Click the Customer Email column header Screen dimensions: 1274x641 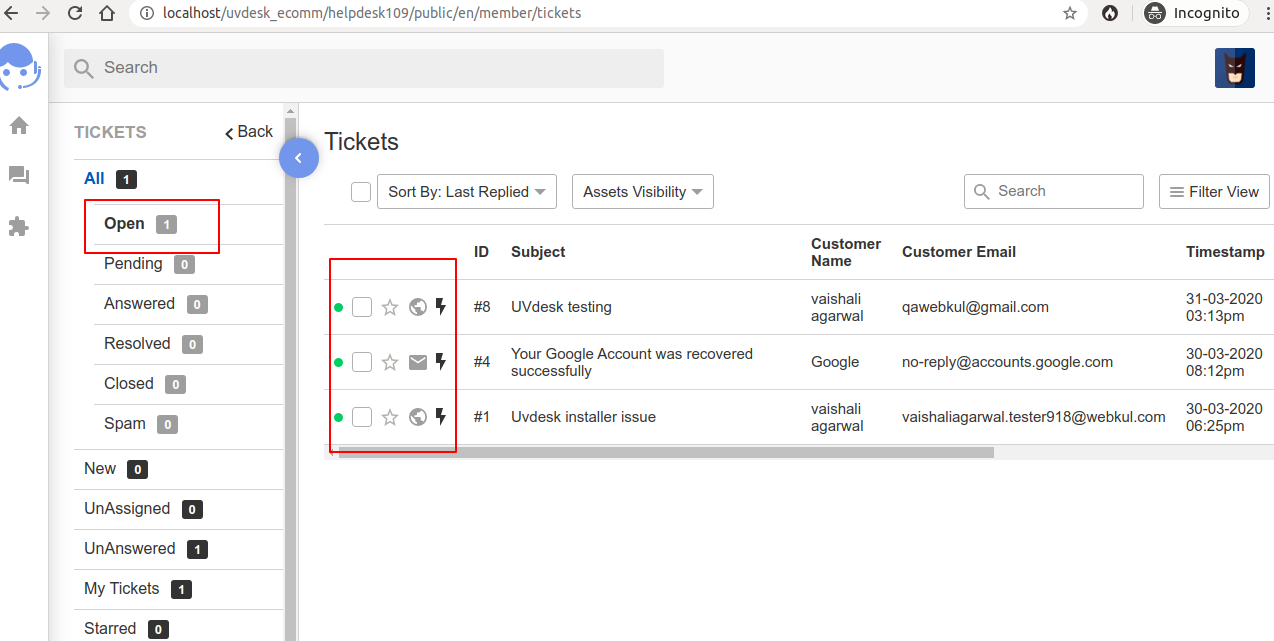tap(959, 252)
